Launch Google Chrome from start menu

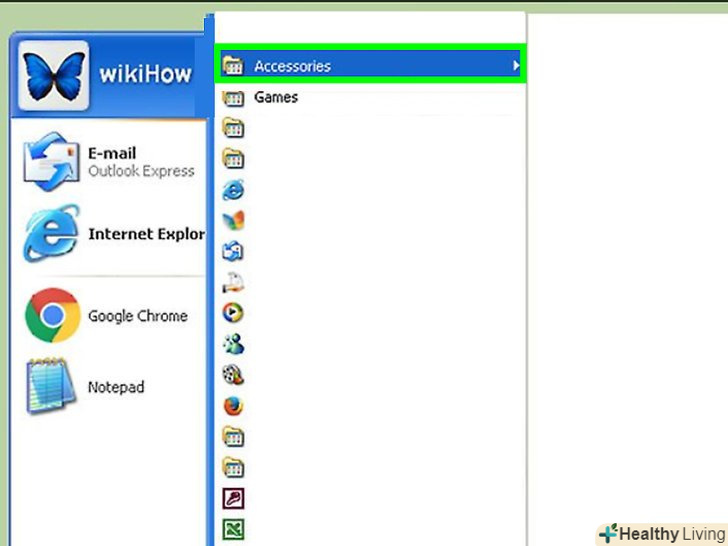coord(107,316)
